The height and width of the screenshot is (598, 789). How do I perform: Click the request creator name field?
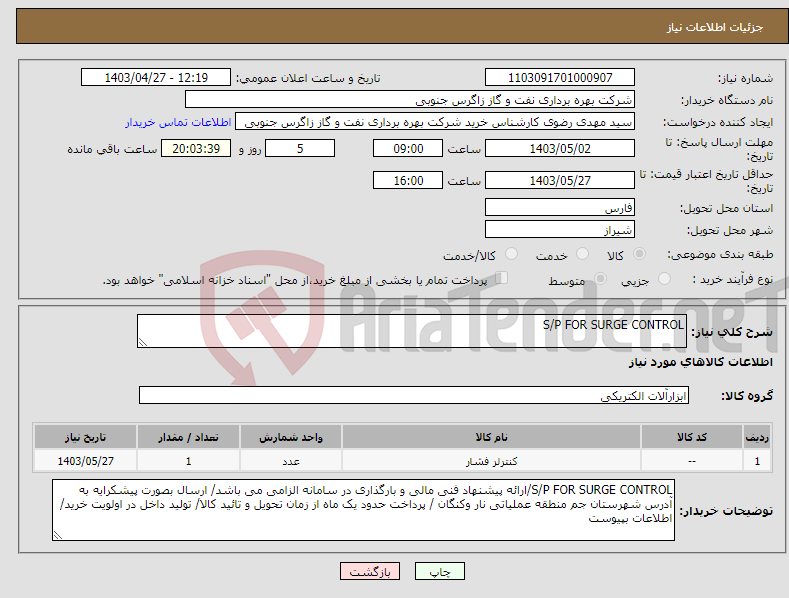click(435, 122)
